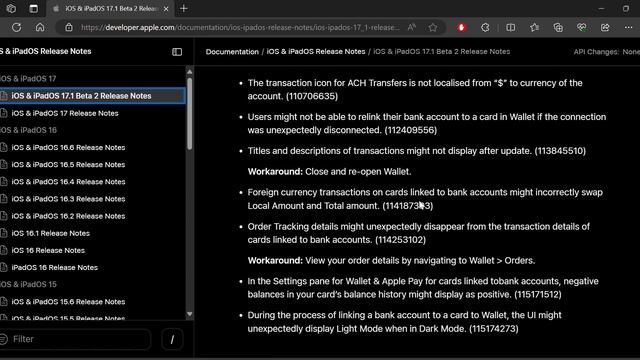The width and height of the screenshot is (640, 360).
Task: Toggle the documentation sidebar panel
Action: point(177,52)
